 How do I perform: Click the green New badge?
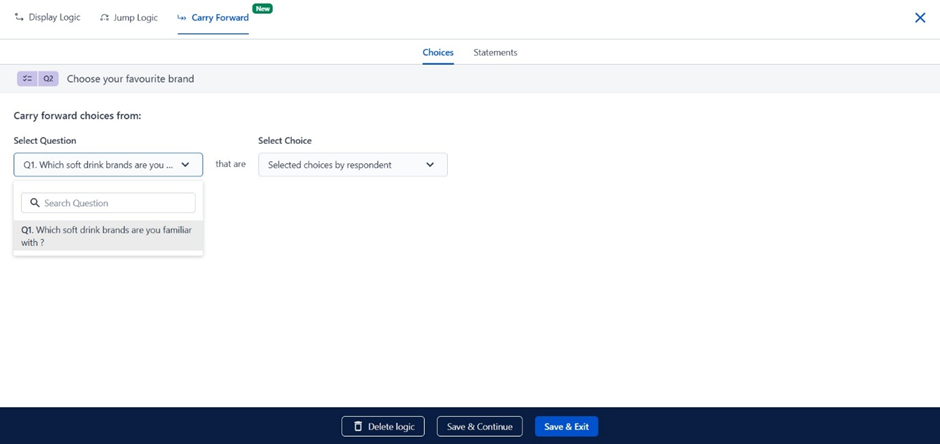[x=262, y=8]
